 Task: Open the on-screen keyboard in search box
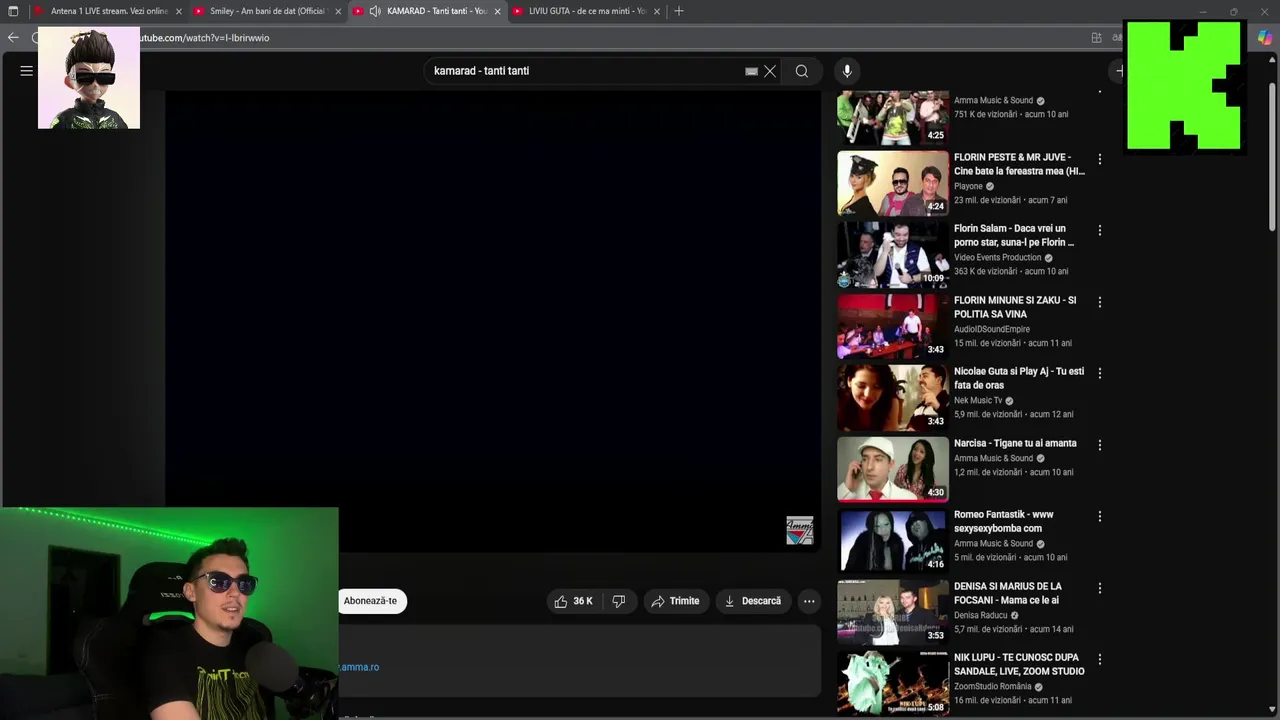point(751,71)
